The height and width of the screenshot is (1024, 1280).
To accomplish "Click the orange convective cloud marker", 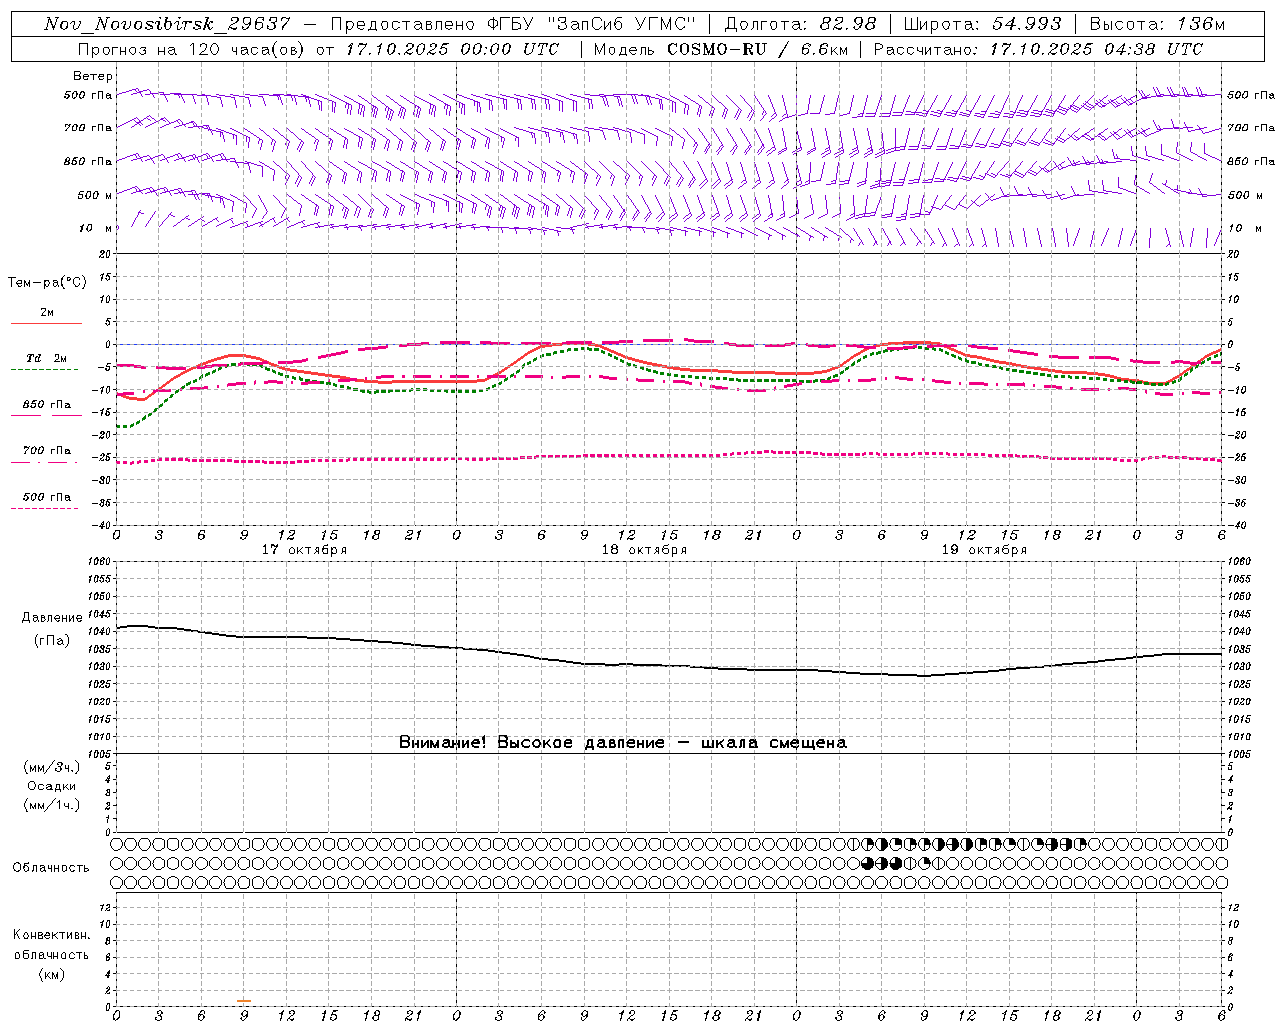I will point(244,1000).
